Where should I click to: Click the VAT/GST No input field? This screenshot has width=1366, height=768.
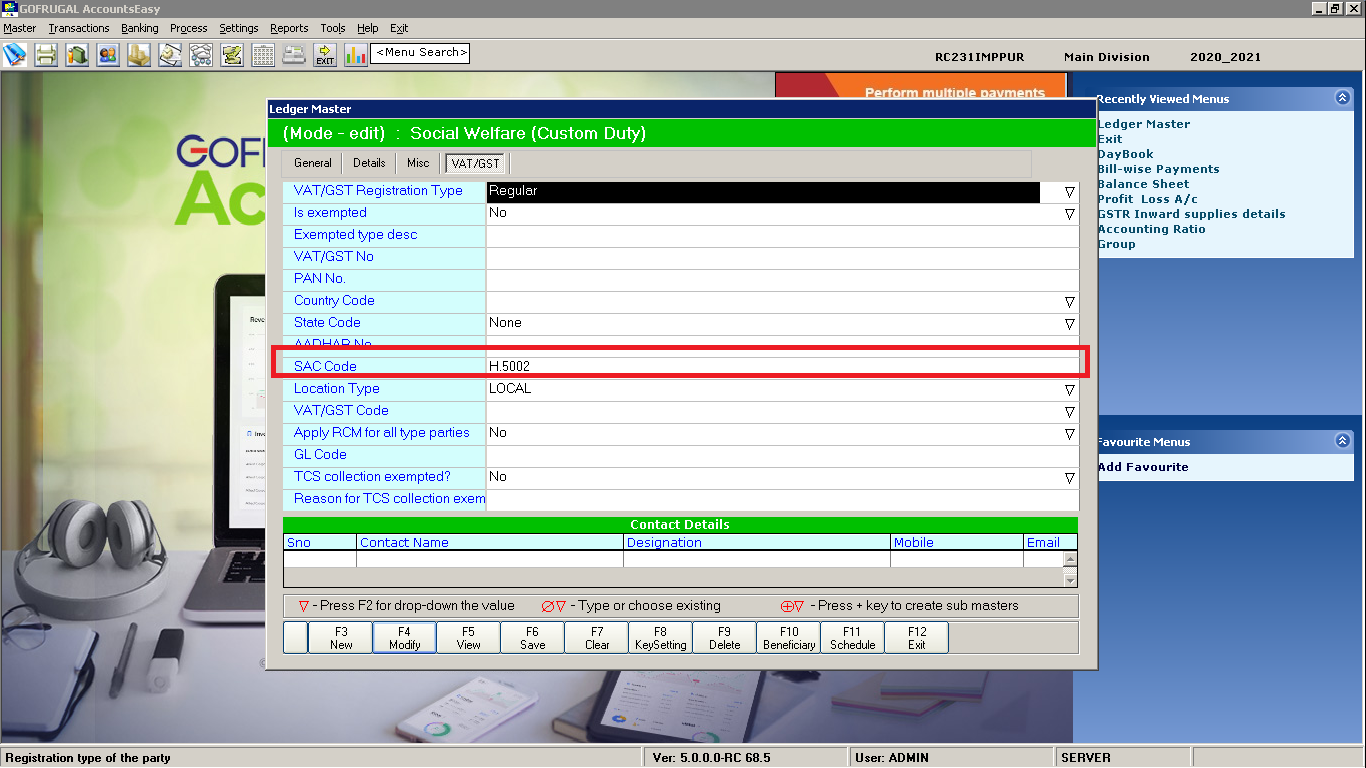coord(782,257)
